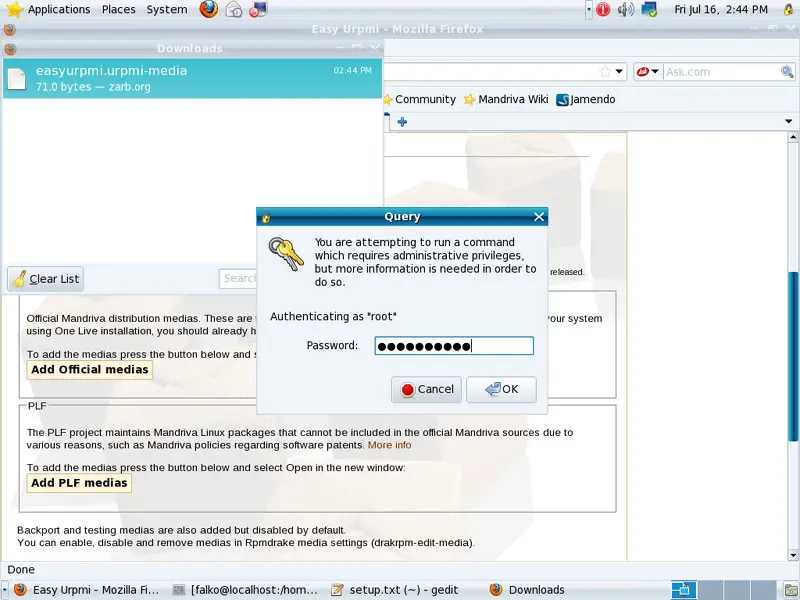
Task: Open the volume control speaker icon
Action: pos(626,9)
